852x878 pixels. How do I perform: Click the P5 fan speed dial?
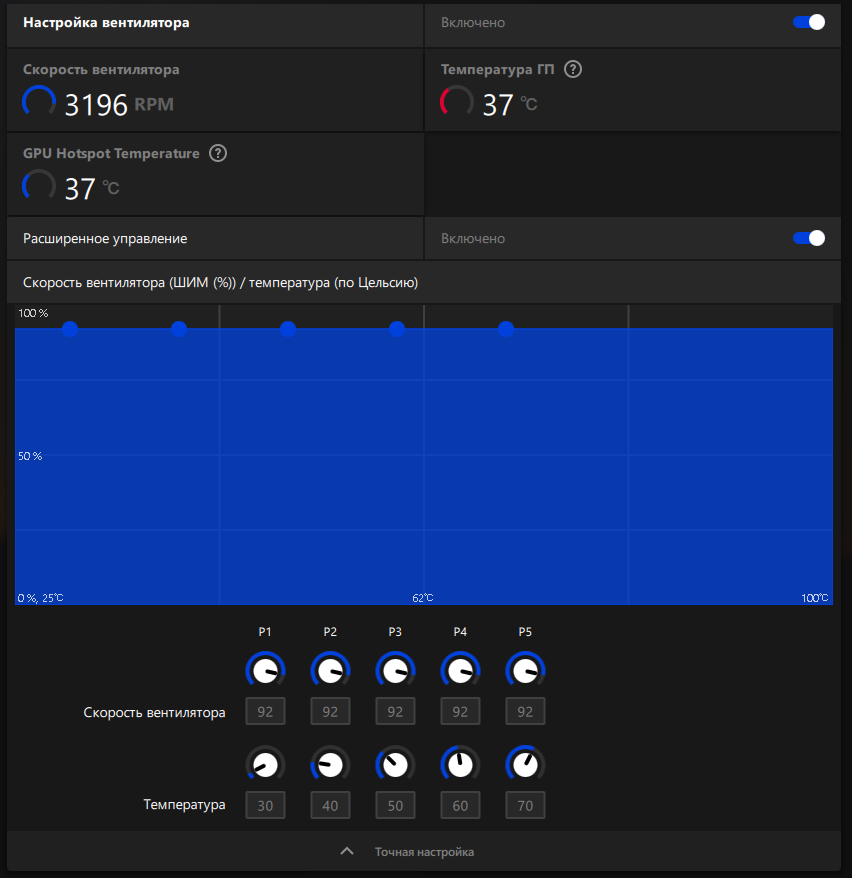(x=525, y=670)
